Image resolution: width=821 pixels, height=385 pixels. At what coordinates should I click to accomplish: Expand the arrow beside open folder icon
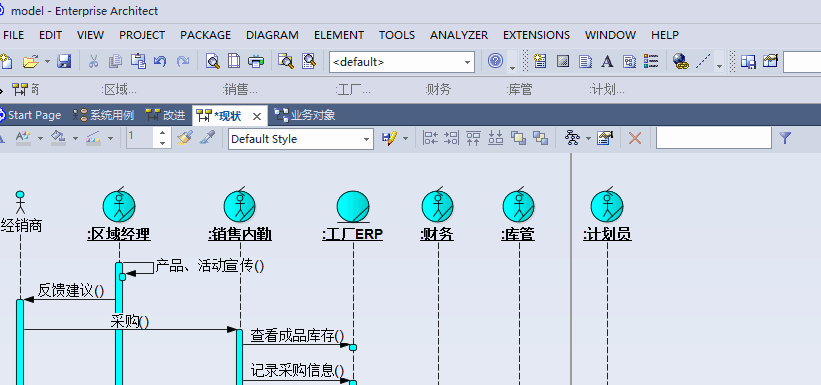tap(47, 62)
